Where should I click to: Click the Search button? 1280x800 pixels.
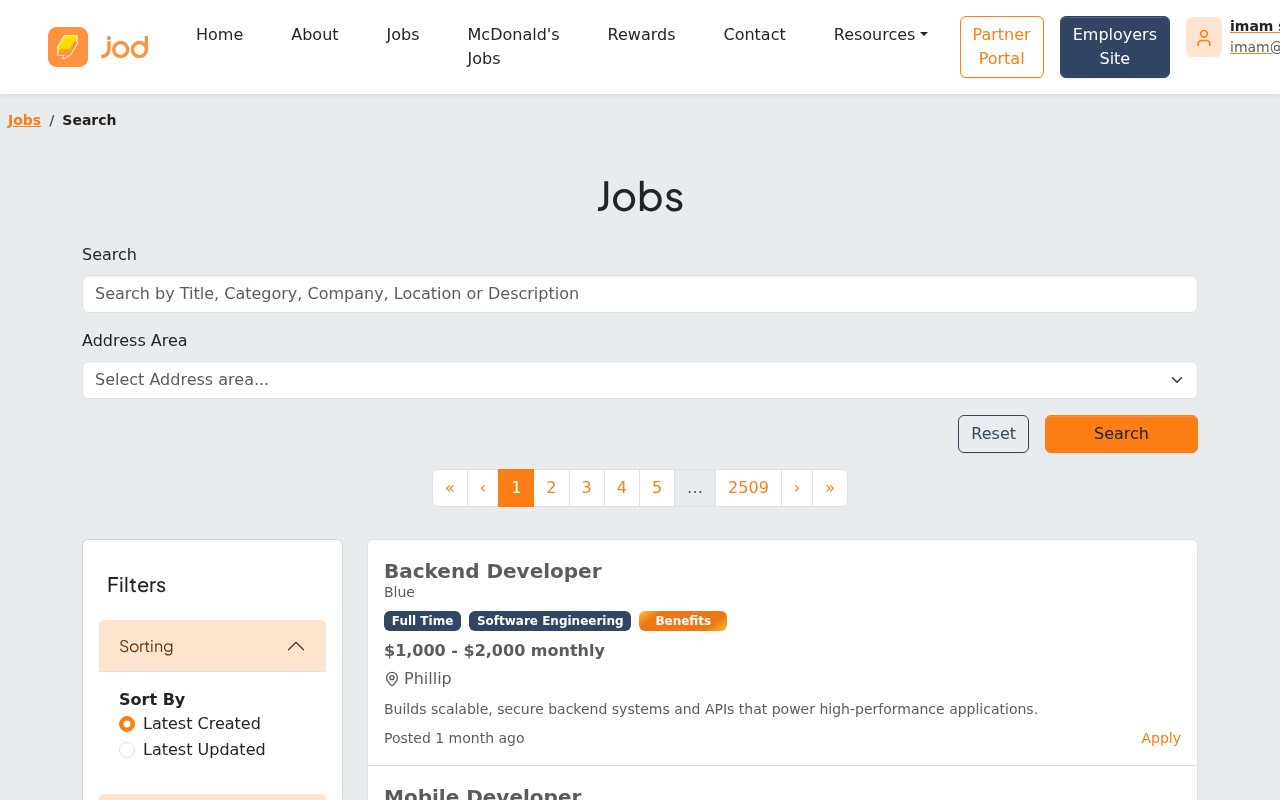click(x=1121, y=434)
